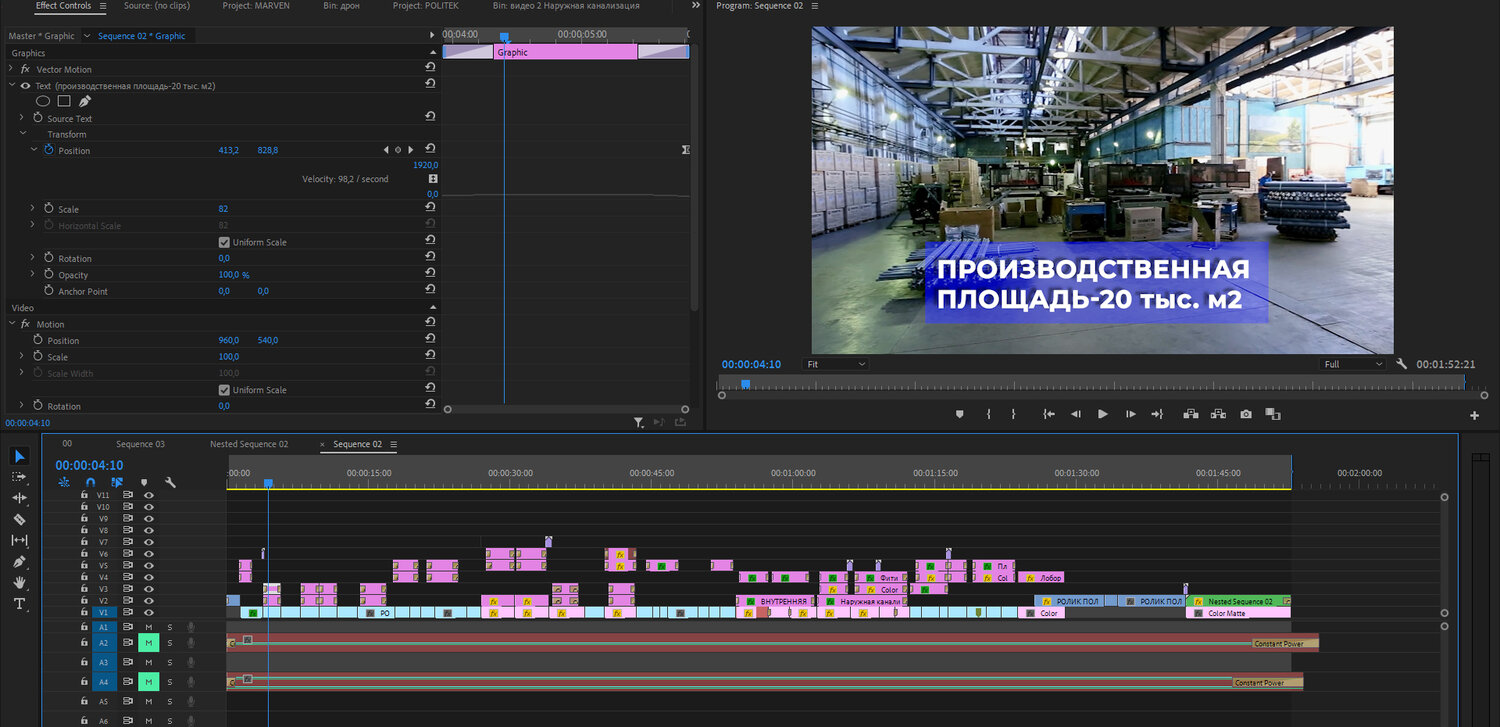
Task: Expand the Opacity property
Action: [33, 274]
